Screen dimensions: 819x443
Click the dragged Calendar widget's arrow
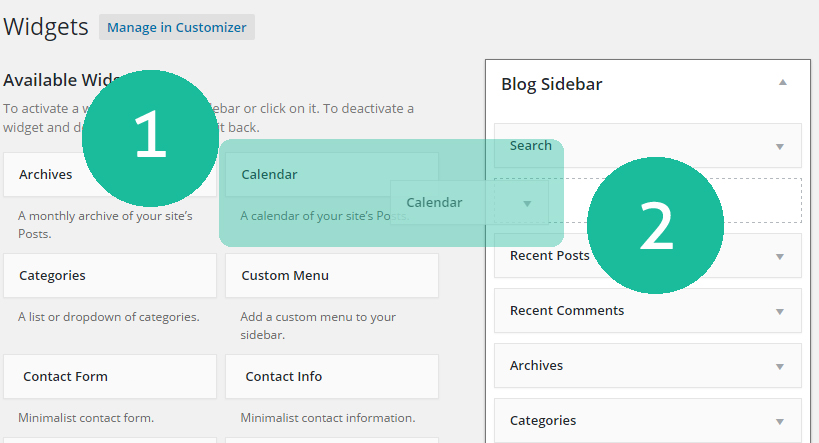(527, 203)
